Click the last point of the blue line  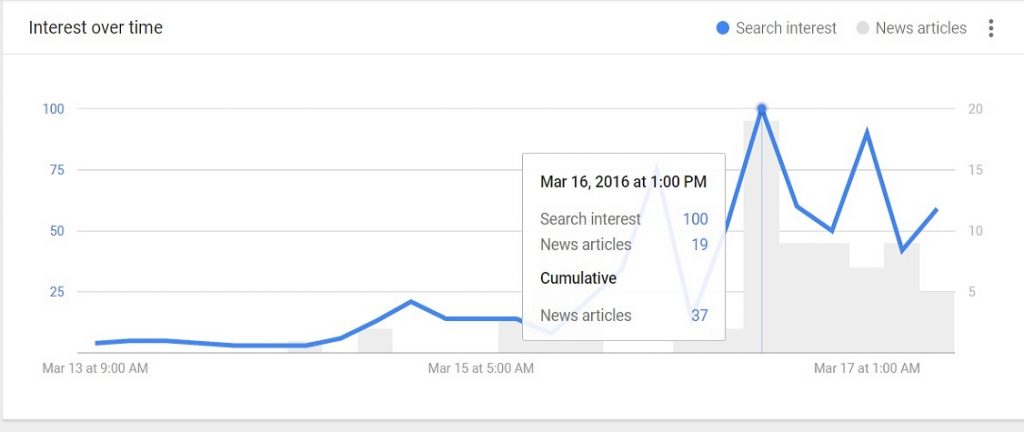coord(936,209)
